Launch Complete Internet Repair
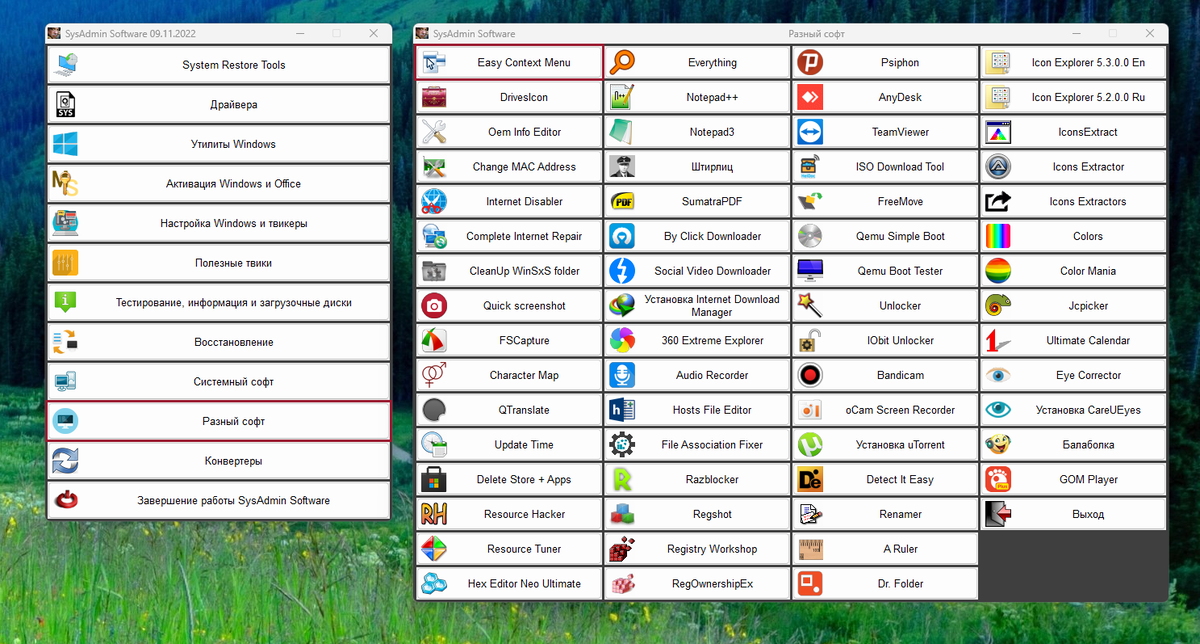This screenshot has height=644, width=1200. click(x=509, y=236)
